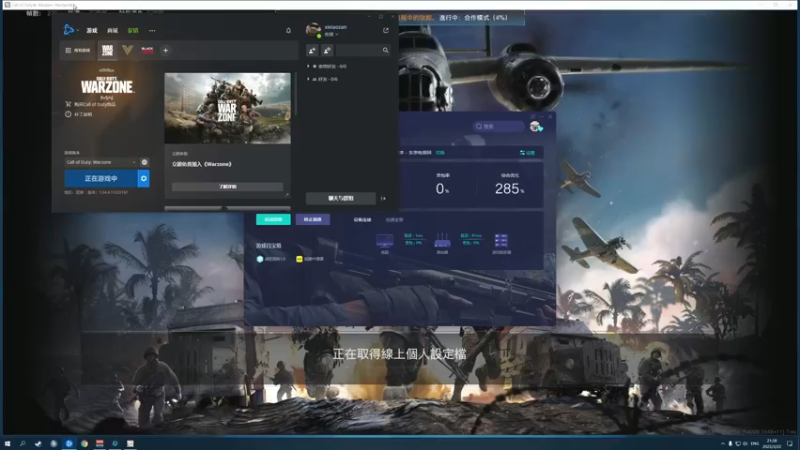Click the profile avatar of xixiaozan
Screen dimensions: 800x450
tap(313, 30)
